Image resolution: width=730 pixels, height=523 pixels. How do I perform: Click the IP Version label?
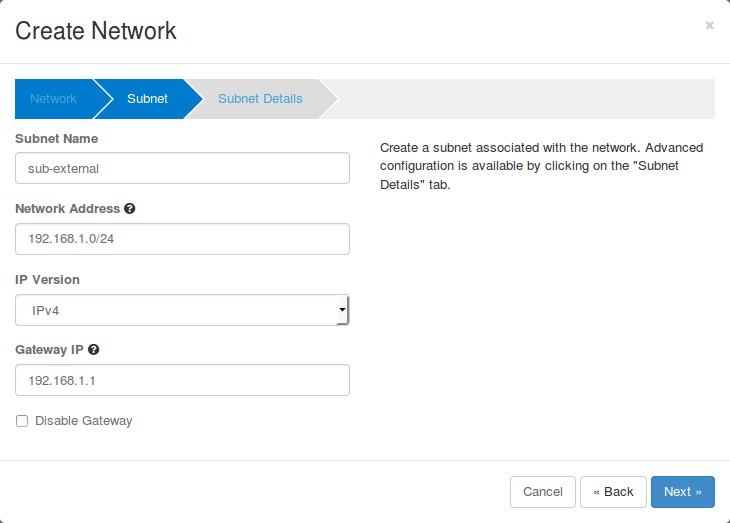[48, 280]
